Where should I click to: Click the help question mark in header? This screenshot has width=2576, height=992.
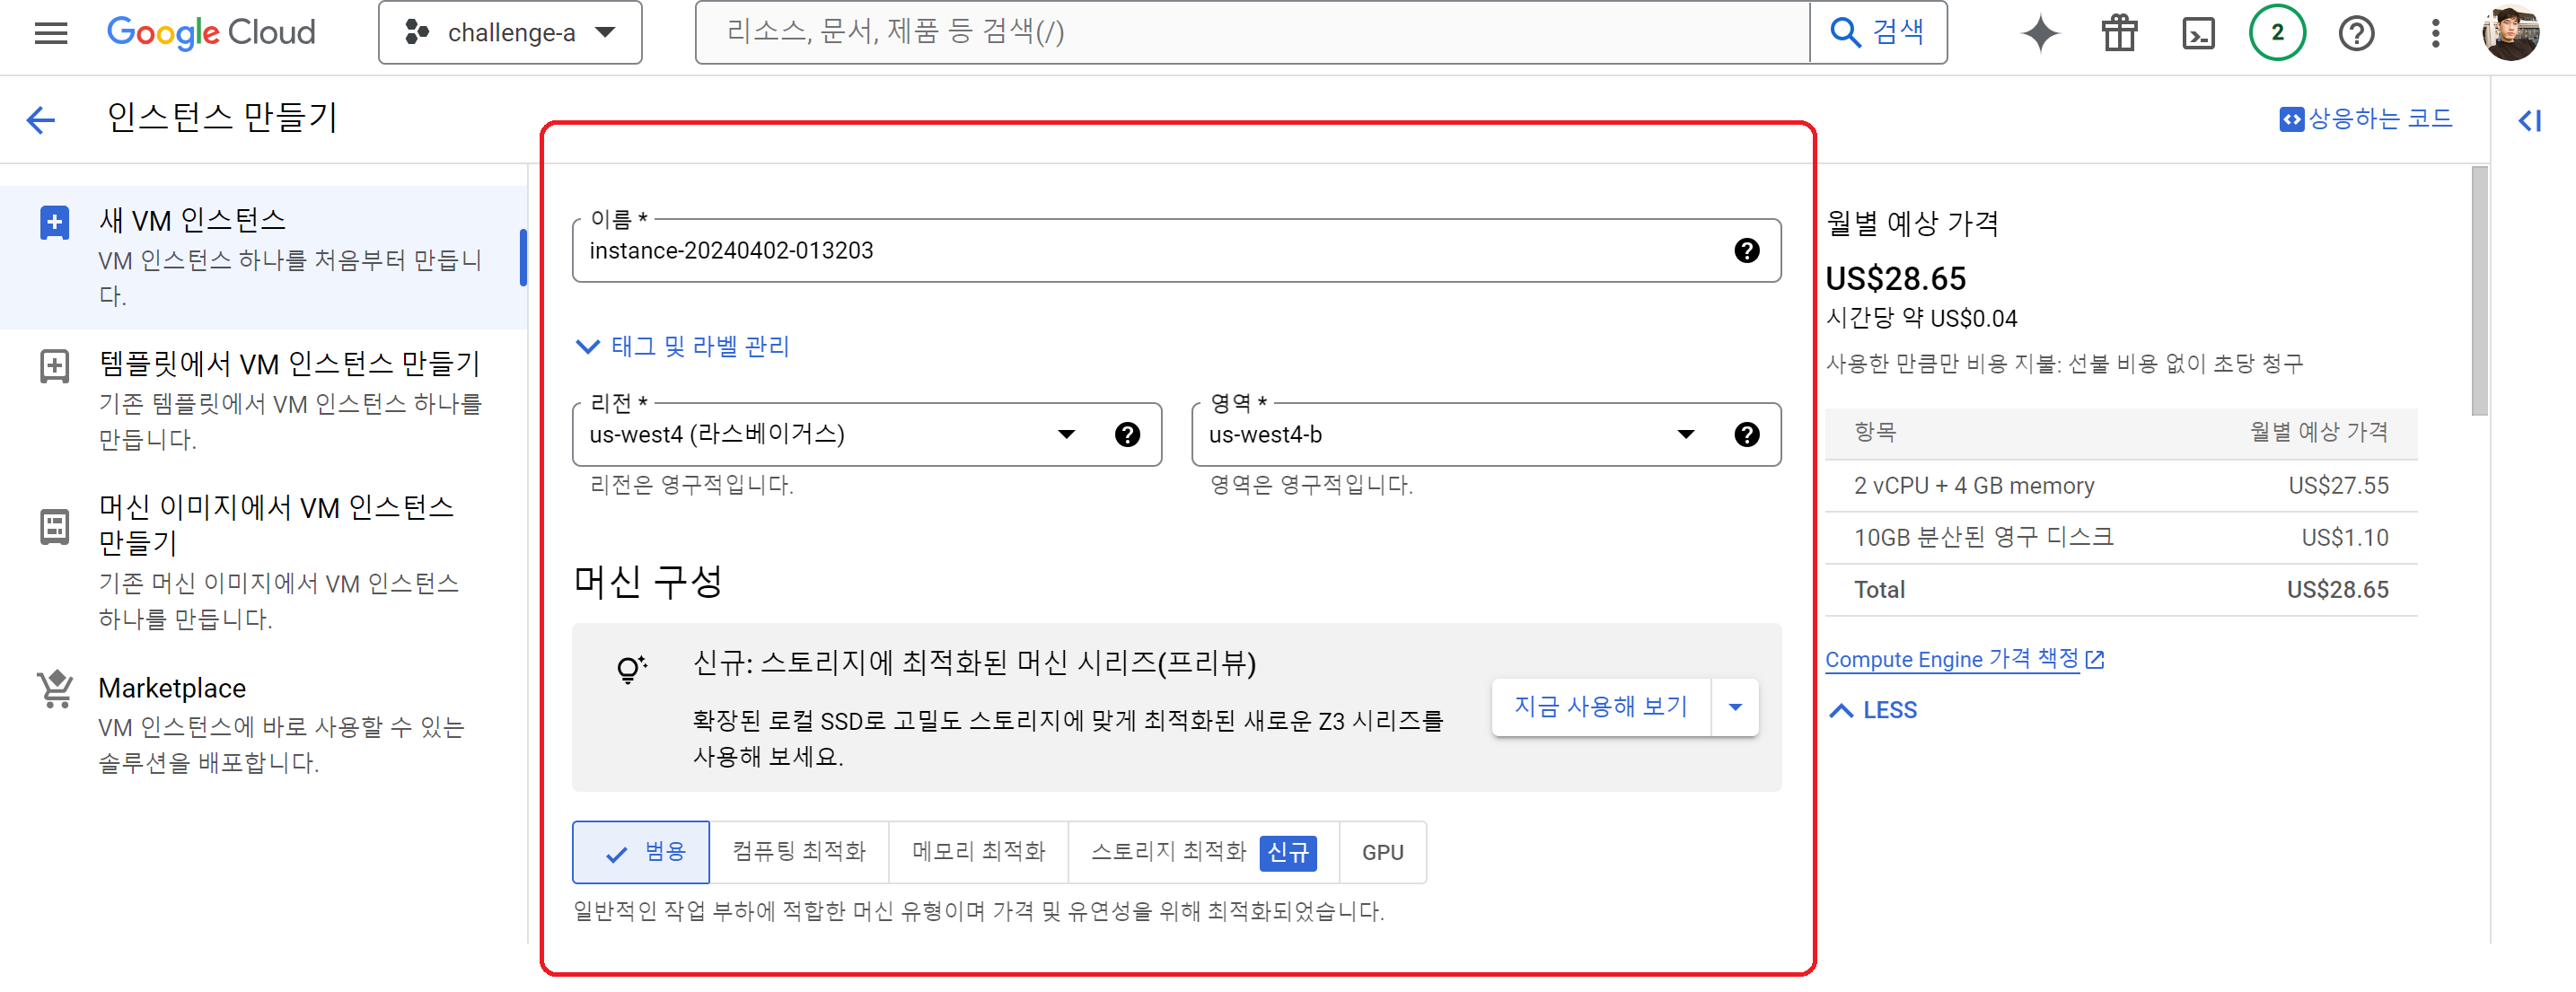[x=2356, y=33]
